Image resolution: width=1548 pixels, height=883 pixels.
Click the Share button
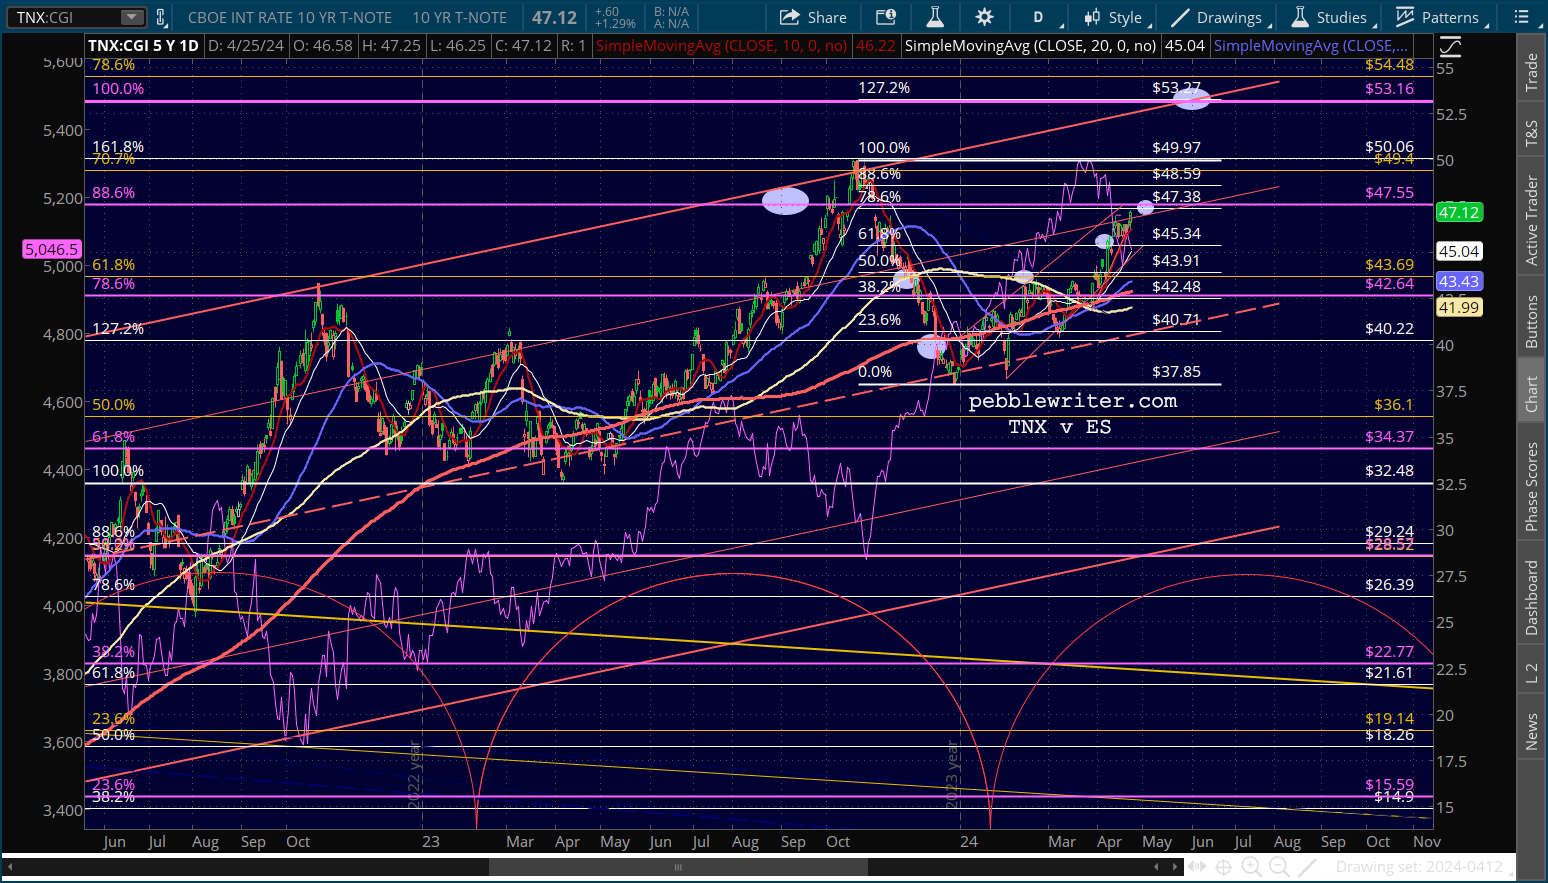pyautogui.click(x=813, y=17)
